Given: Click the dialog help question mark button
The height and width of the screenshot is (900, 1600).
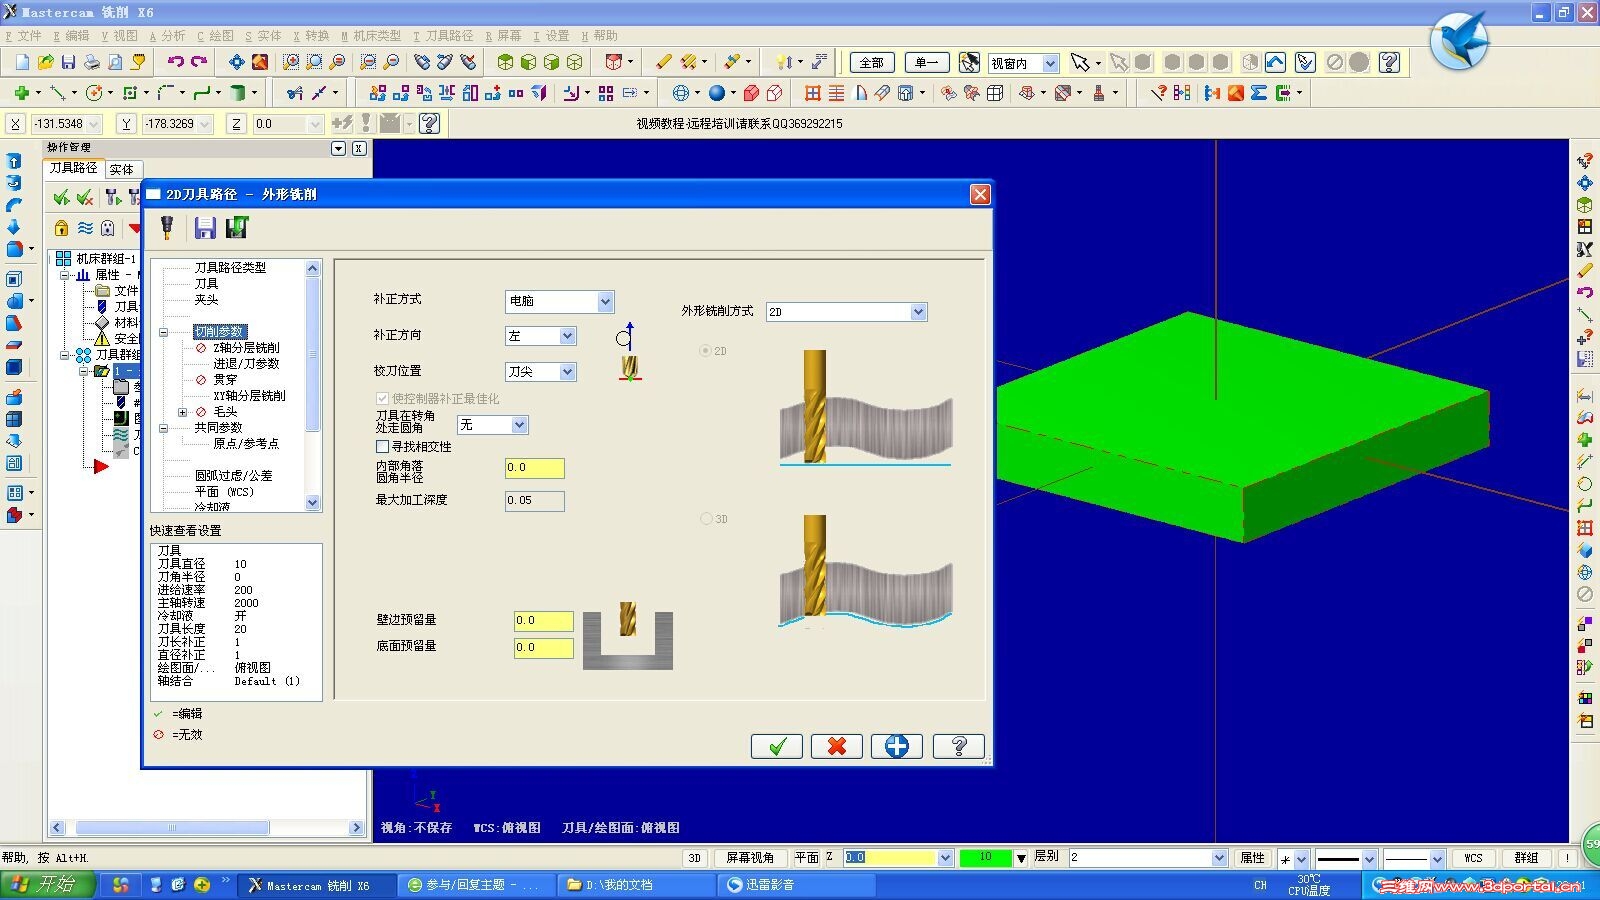Looking at the screenshot, I should [x=958, y=746].
